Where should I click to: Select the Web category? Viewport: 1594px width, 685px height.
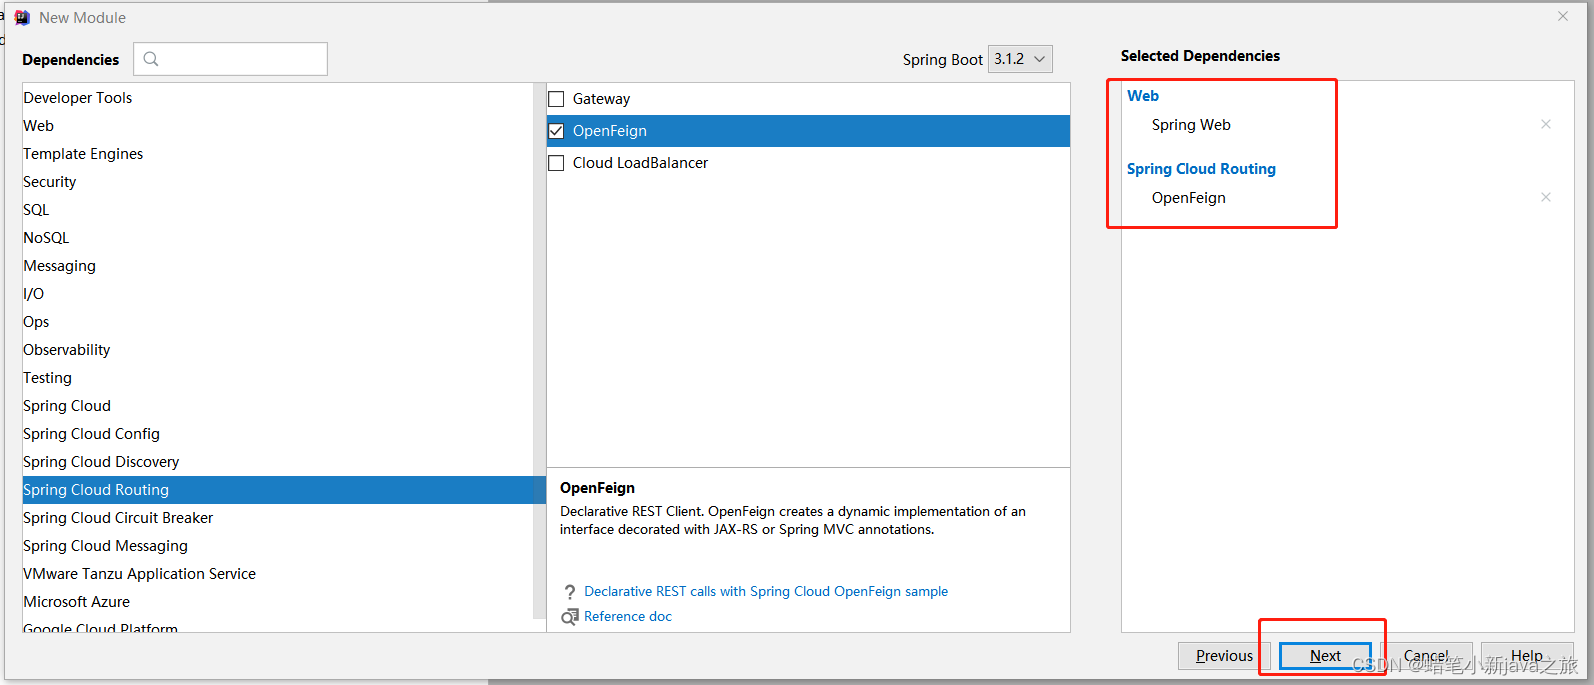click(x=278, y=126)
